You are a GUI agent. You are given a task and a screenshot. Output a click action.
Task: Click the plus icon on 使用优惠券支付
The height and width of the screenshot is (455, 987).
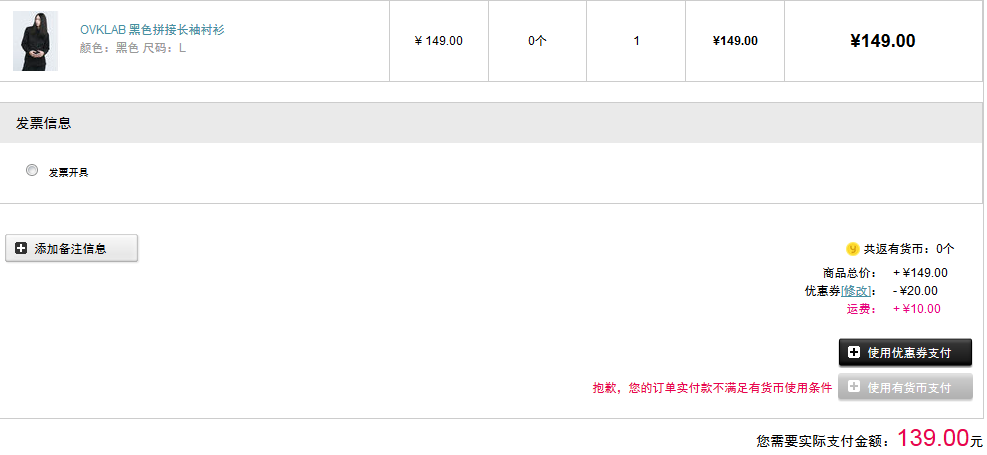pos(854,352)
